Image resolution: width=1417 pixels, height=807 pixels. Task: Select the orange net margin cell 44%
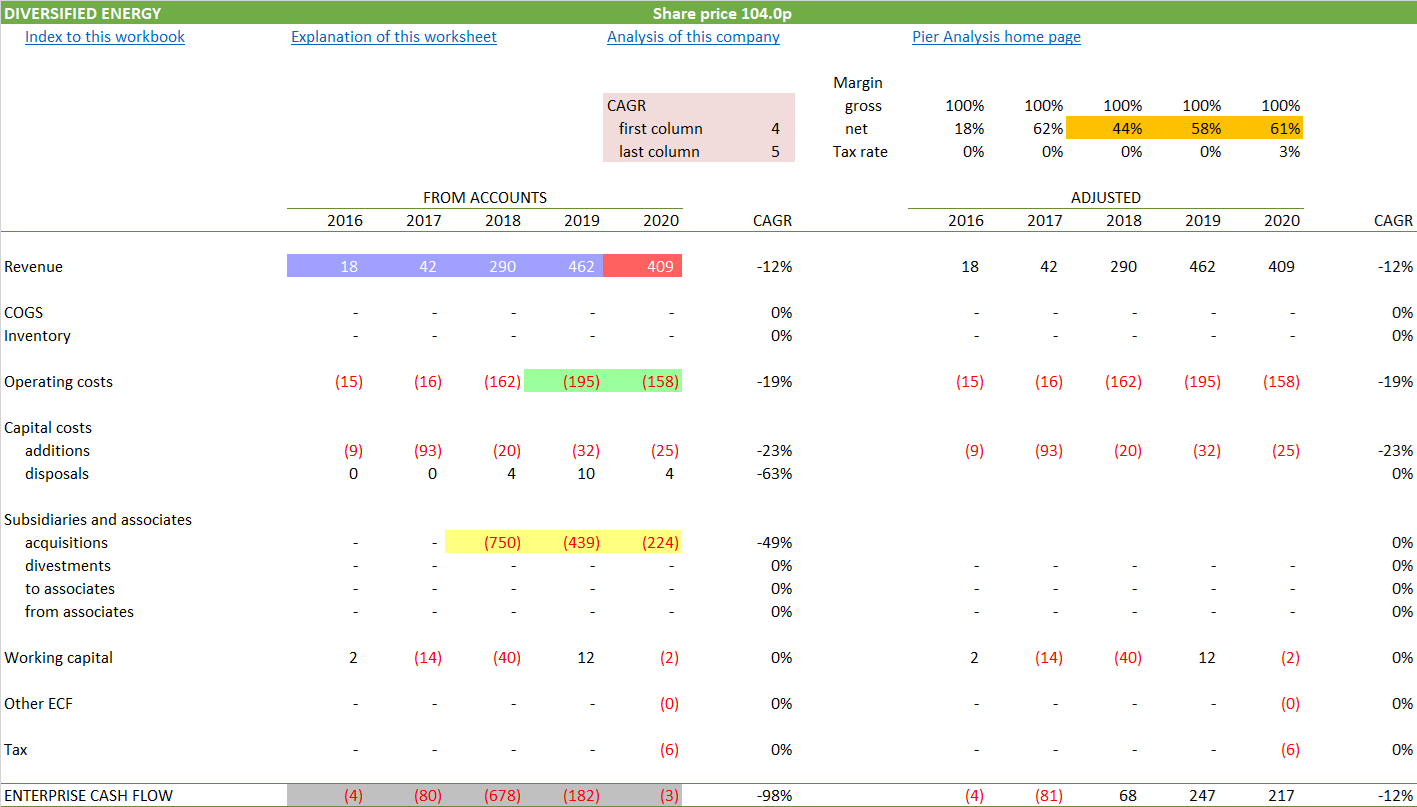point(1106,128)
